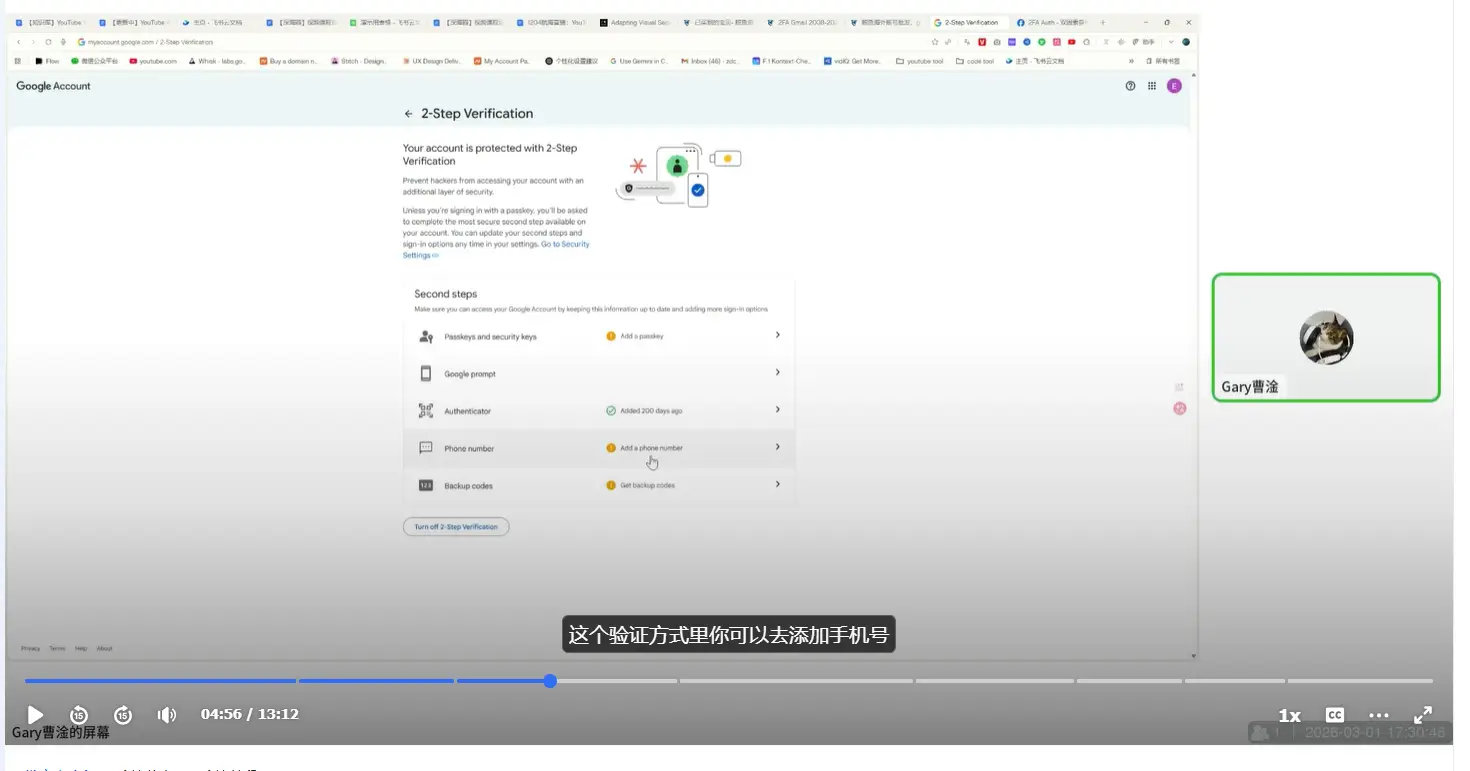Image resolution: width=1470 pixels, height=771 pixels.
Task: Select Gary曹淦 participant thumbnail
Action: coord(1326,338)
